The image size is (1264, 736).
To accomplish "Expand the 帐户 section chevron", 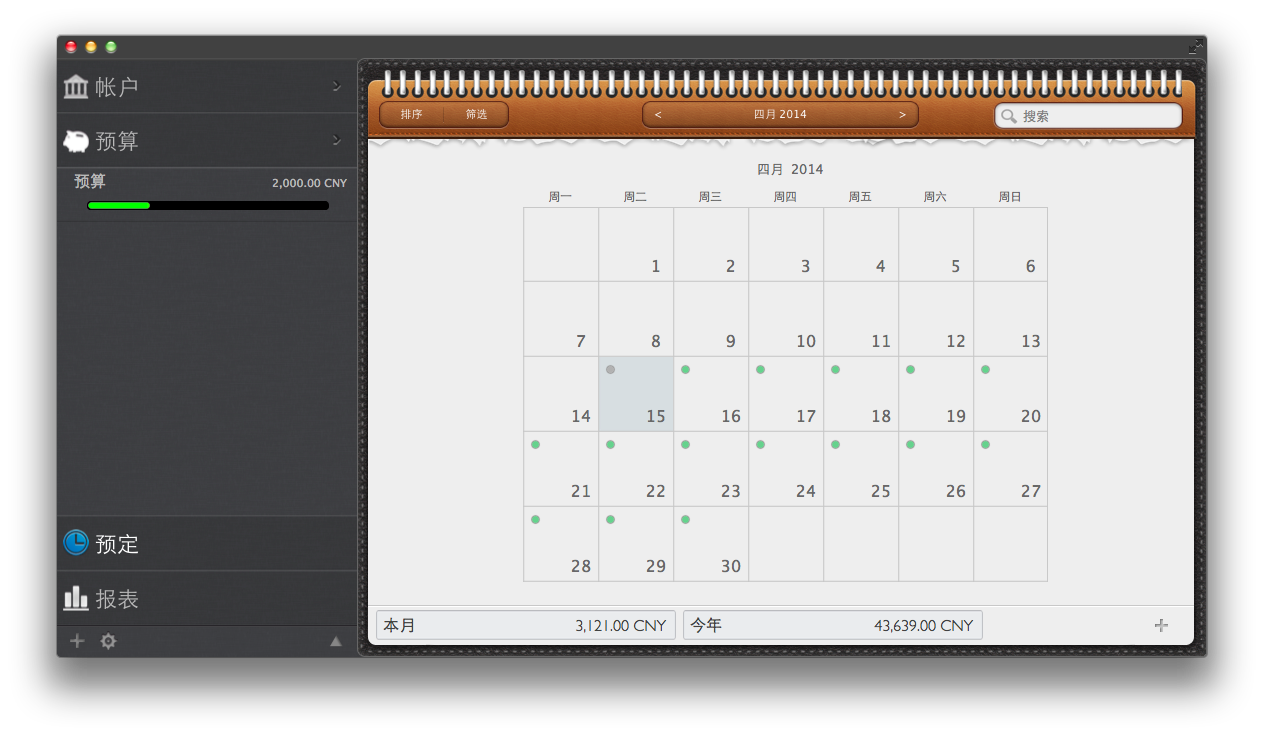I will (336, 86).
